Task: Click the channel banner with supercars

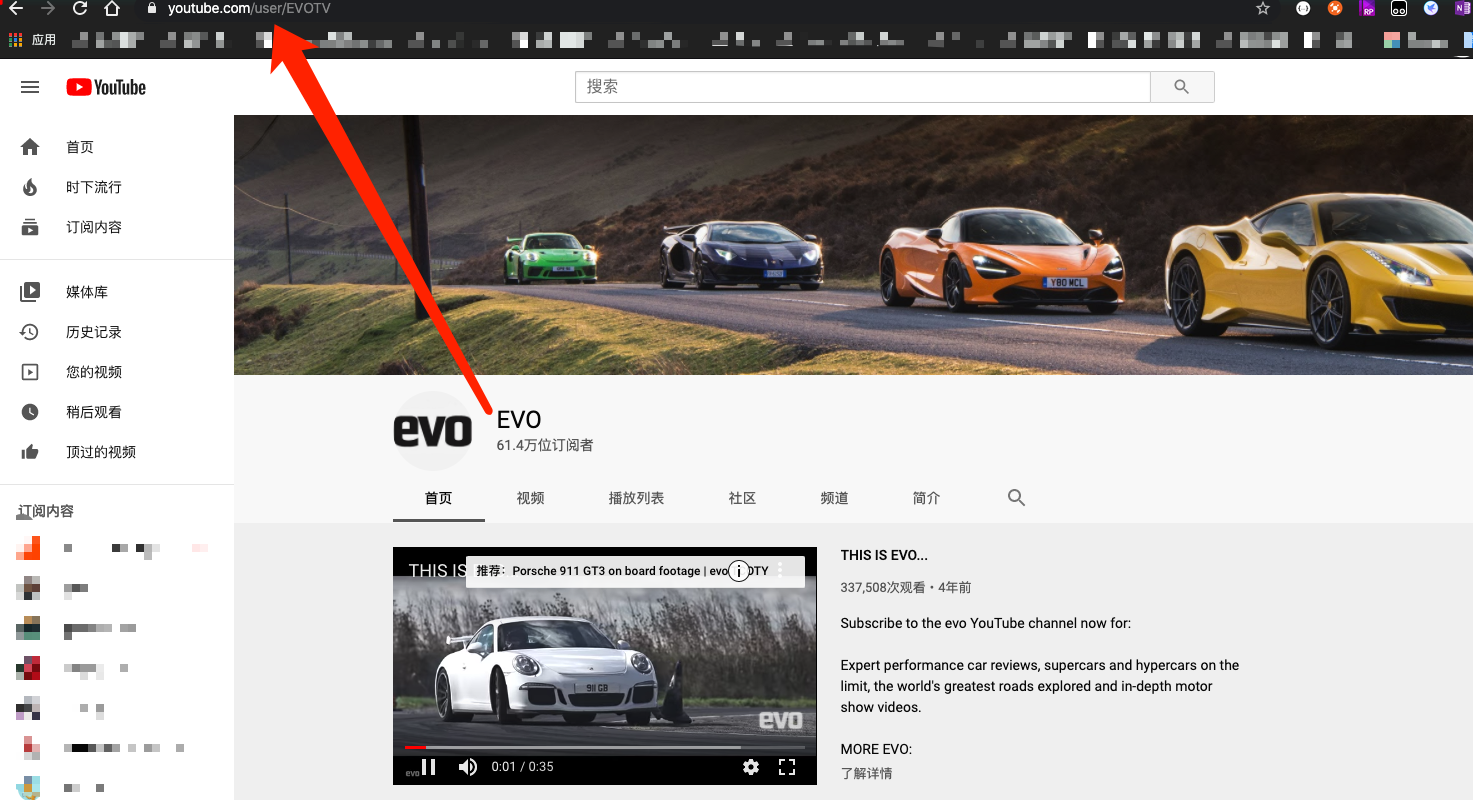Action: (853, 245)
